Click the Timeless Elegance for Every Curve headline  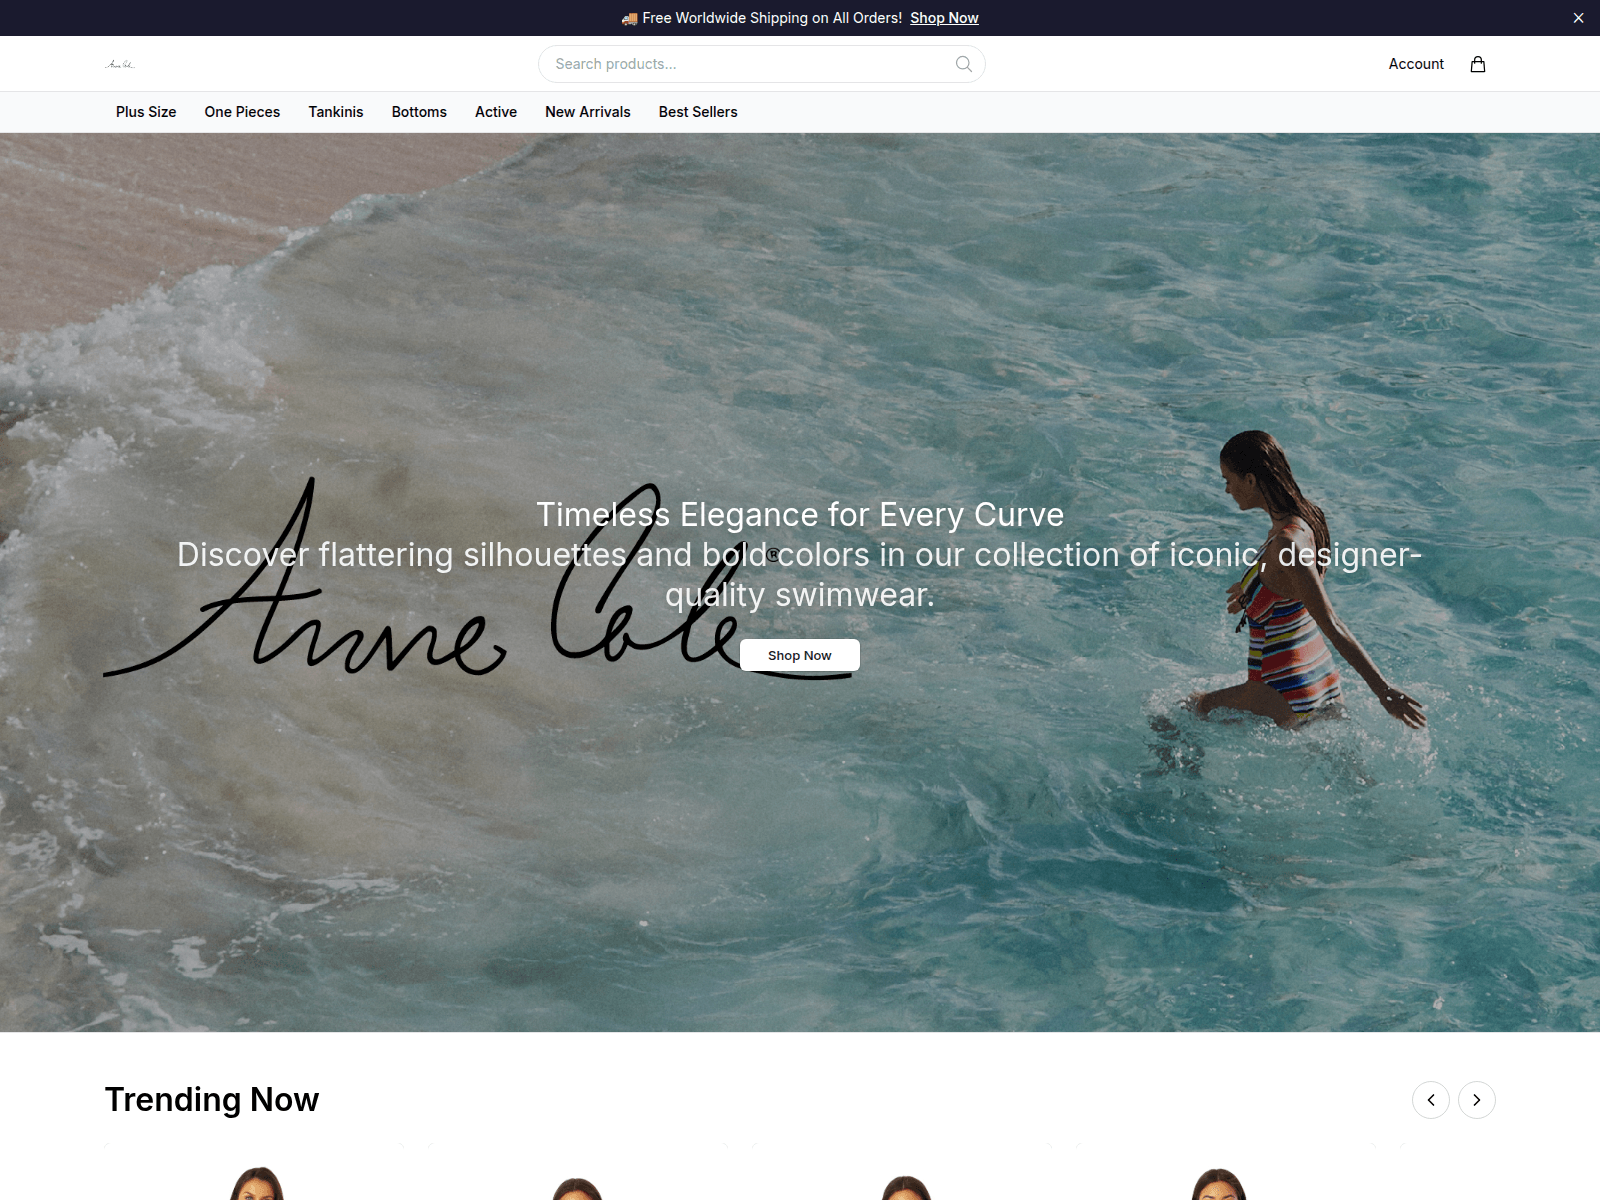800,515
